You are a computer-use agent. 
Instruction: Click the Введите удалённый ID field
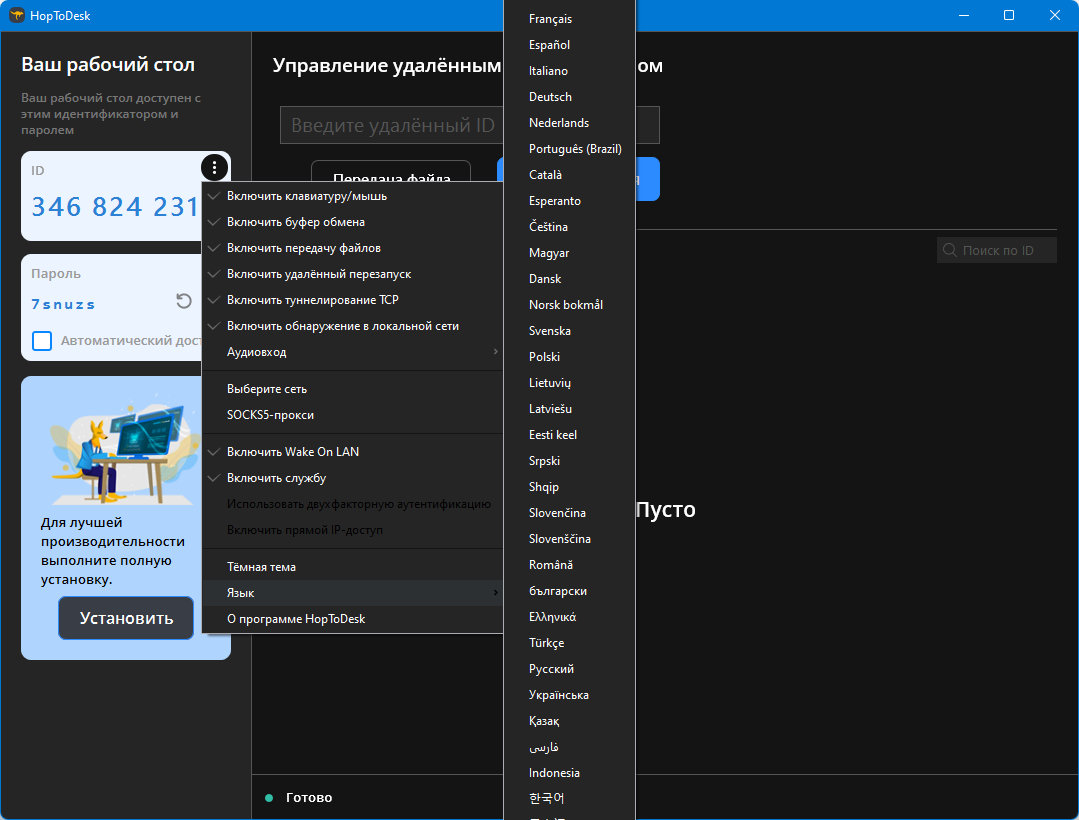click(x=392, y=125)
